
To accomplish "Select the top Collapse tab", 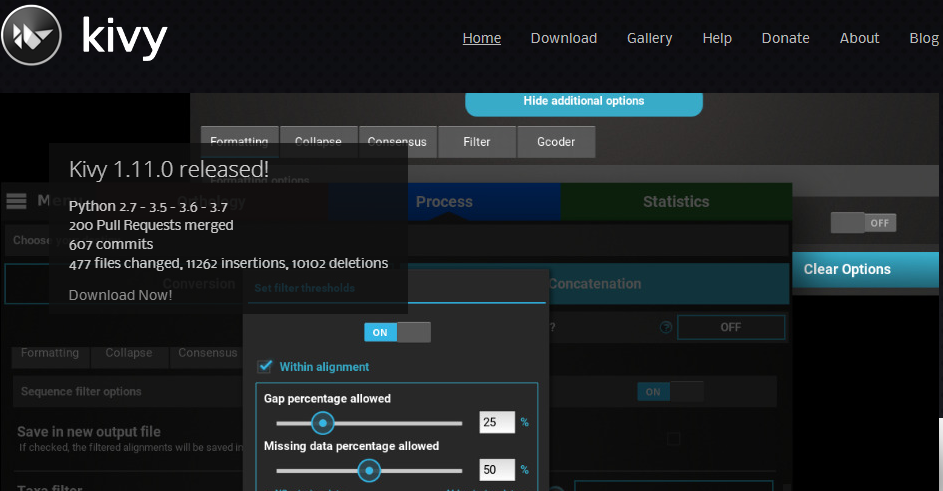I will point(318,142).
